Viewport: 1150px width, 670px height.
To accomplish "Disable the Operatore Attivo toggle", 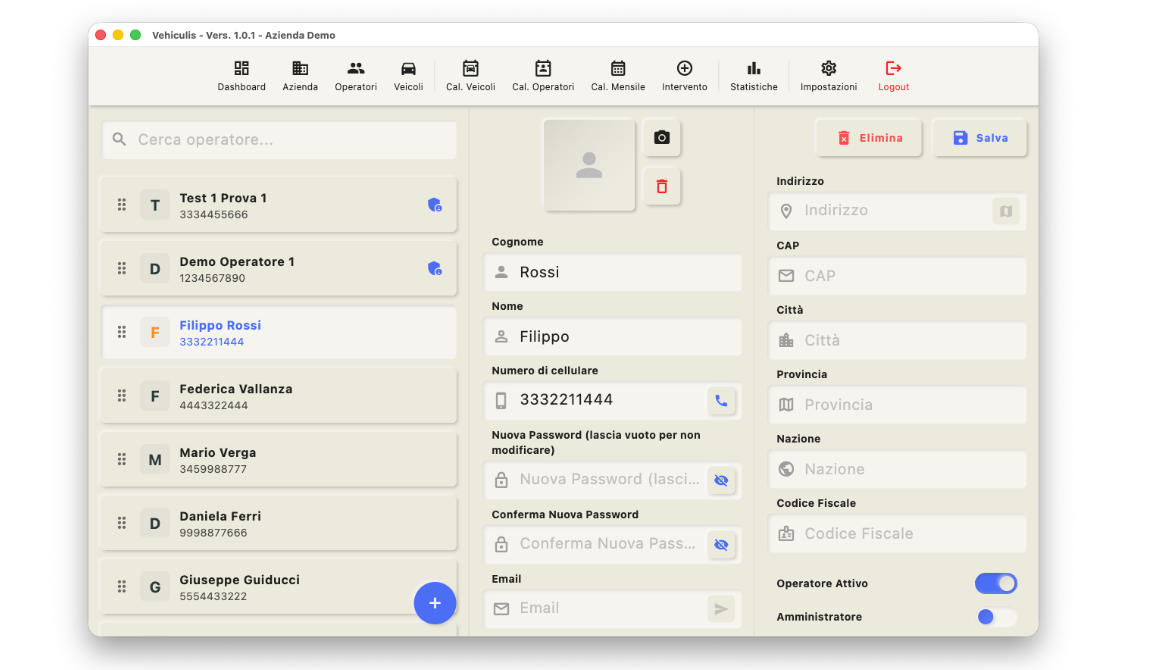I will tap(996, 583).
